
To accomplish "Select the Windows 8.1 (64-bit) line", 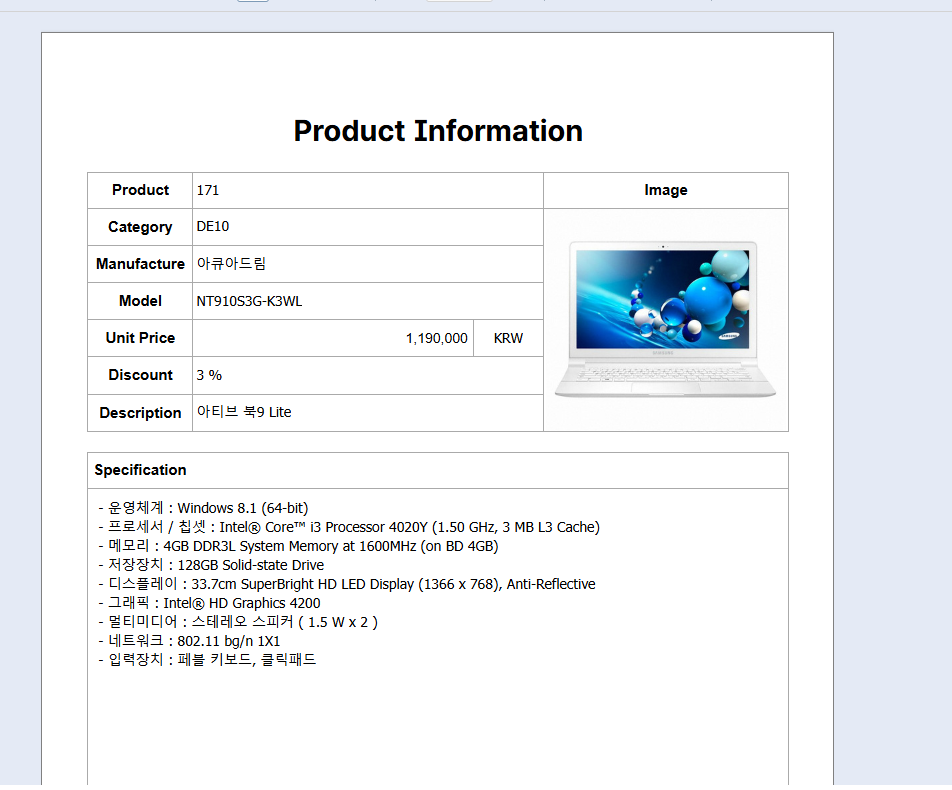I will click(203, 508).
